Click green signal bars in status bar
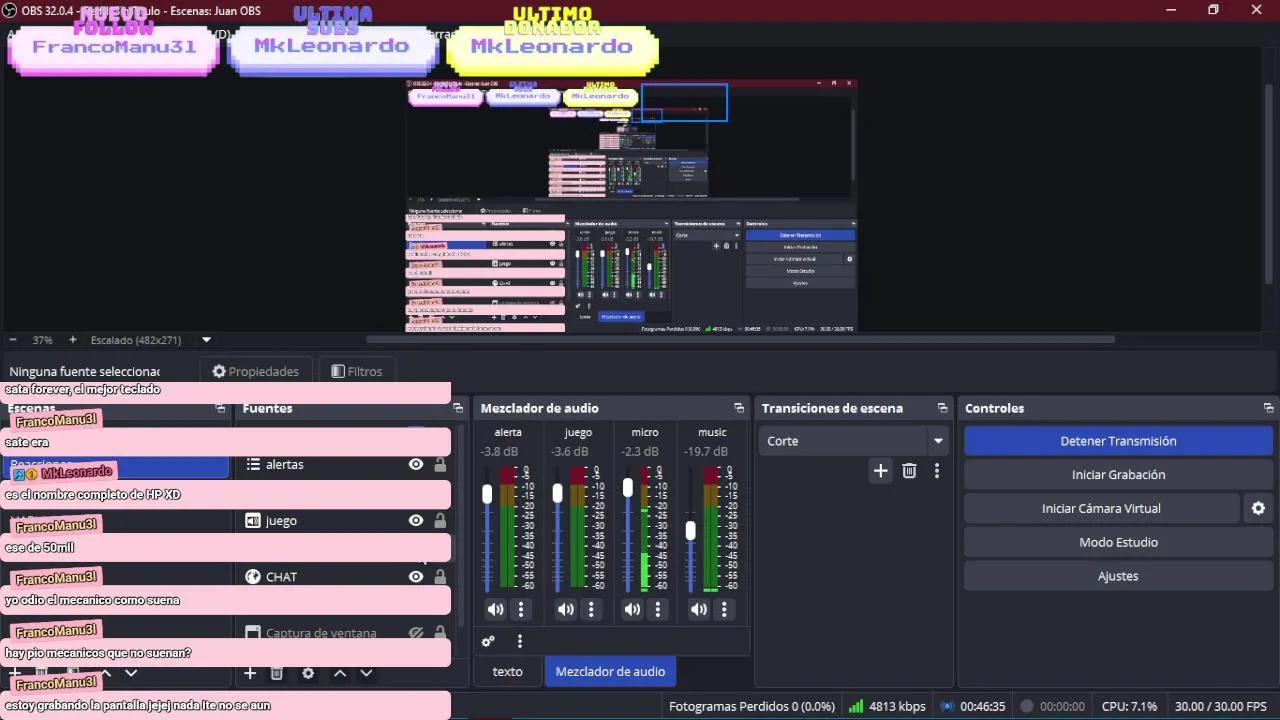 pos(856,706)
